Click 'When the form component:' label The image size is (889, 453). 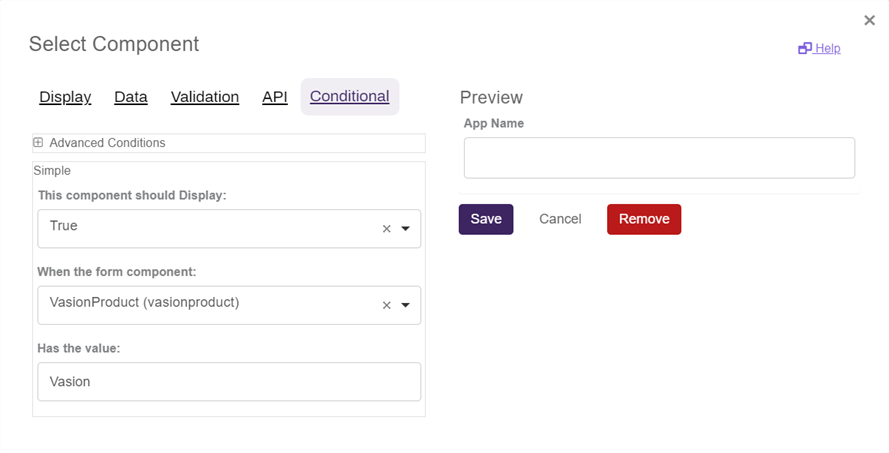(x=117, y=272)
